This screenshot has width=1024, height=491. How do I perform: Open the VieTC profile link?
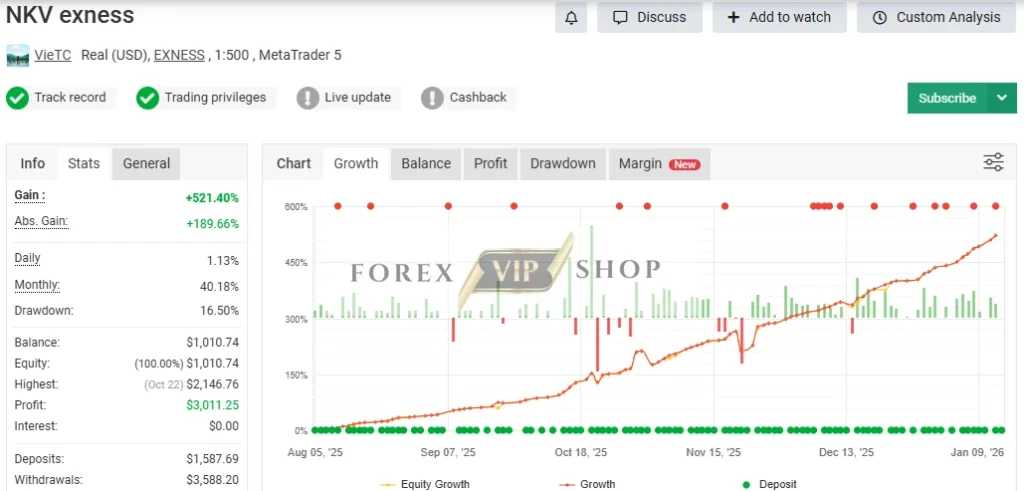(53, 55)
